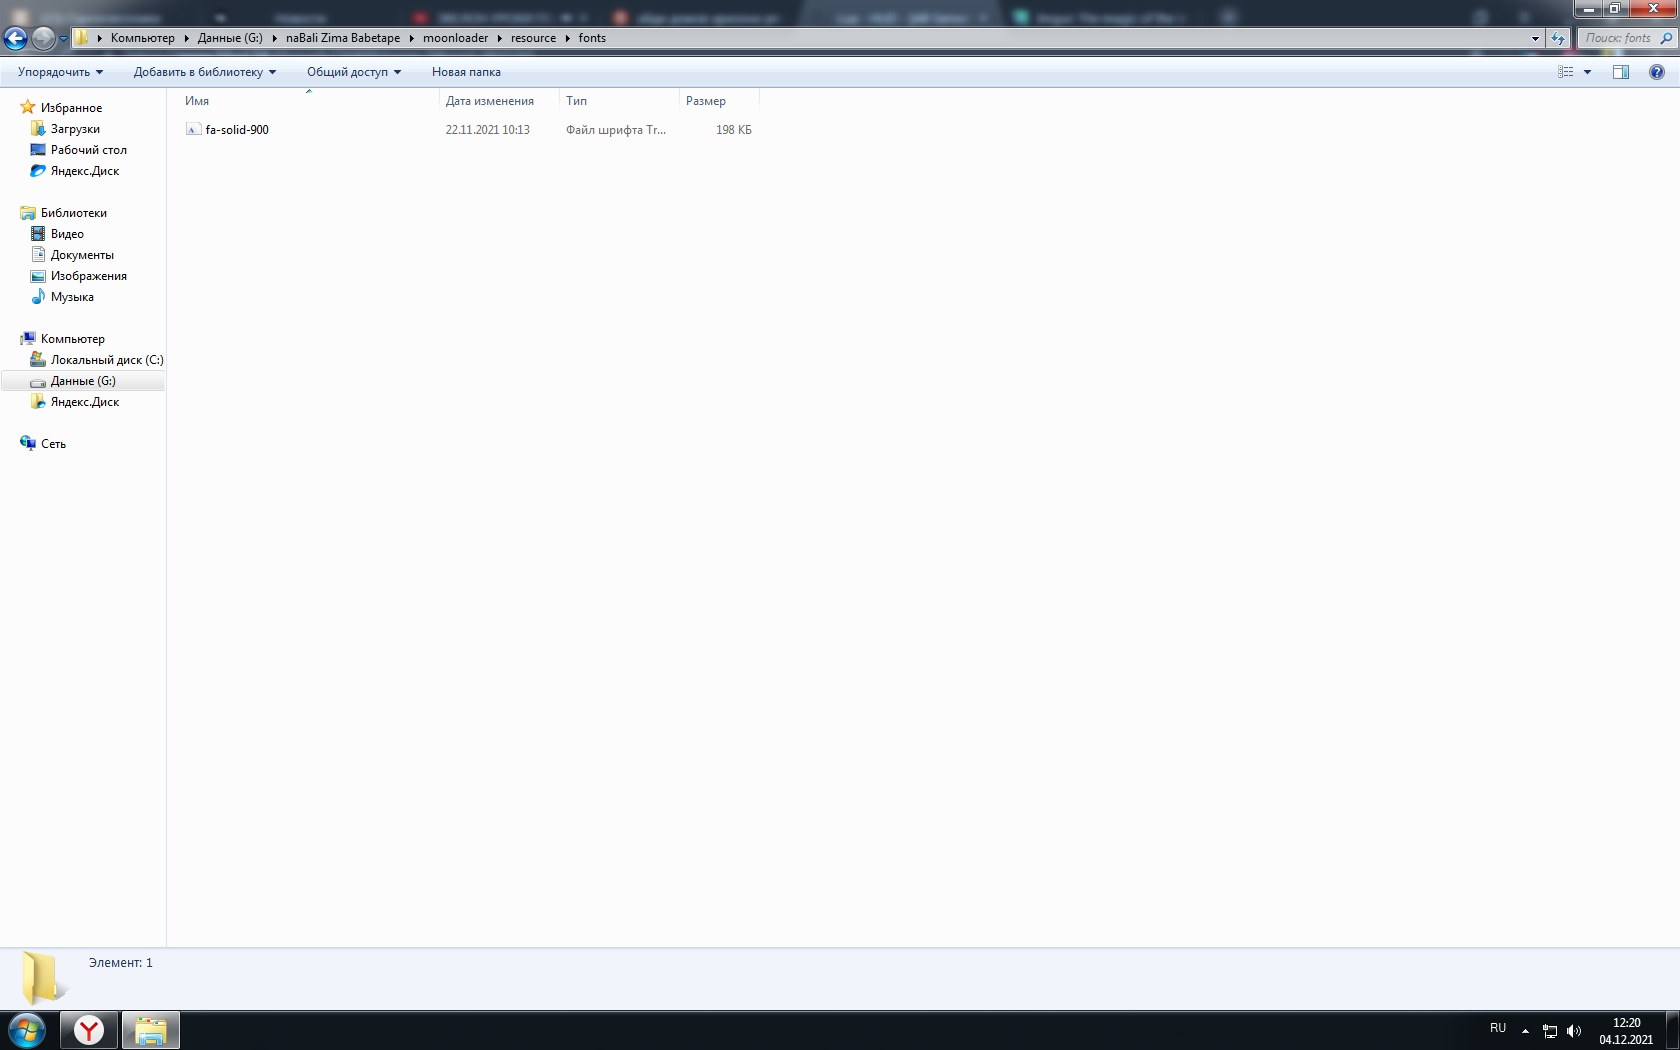Open the view options dropdown arrow
Image resolution: width=1680 pixels, height=1050 pixels.
click(x=1587, y=72)
